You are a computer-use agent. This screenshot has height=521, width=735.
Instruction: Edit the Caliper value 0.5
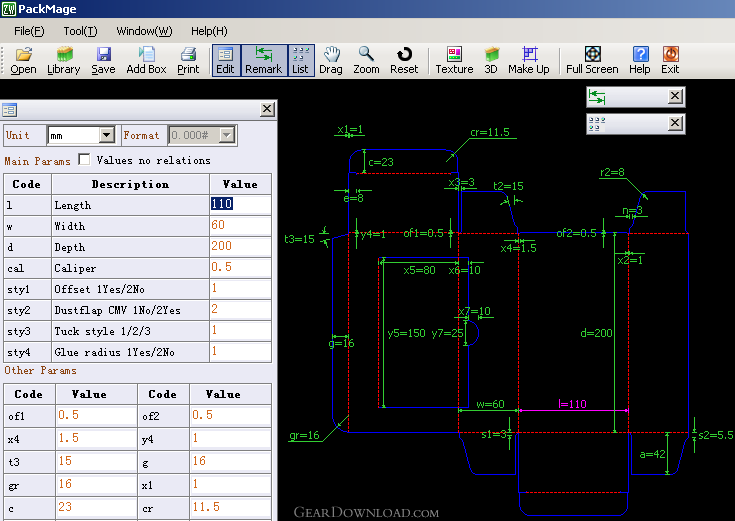240,268
